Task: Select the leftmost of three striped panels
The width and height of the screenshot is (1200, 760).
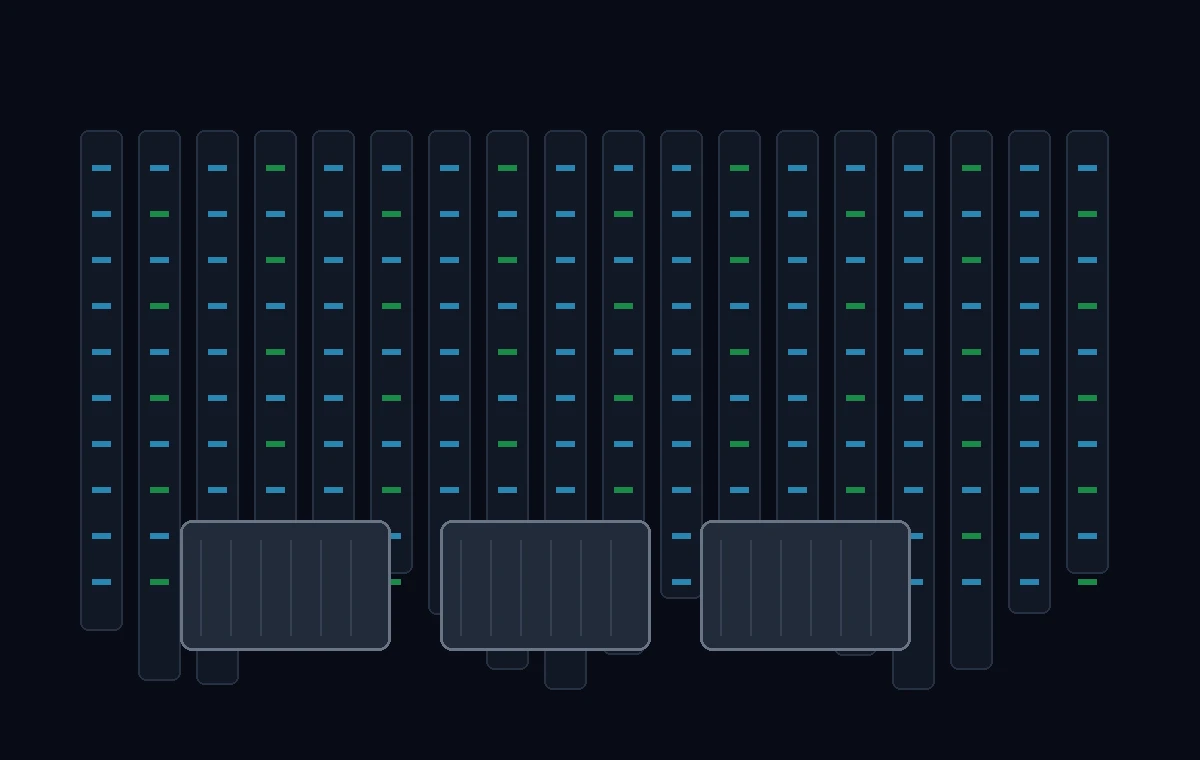Action: (x=285, y=585)
